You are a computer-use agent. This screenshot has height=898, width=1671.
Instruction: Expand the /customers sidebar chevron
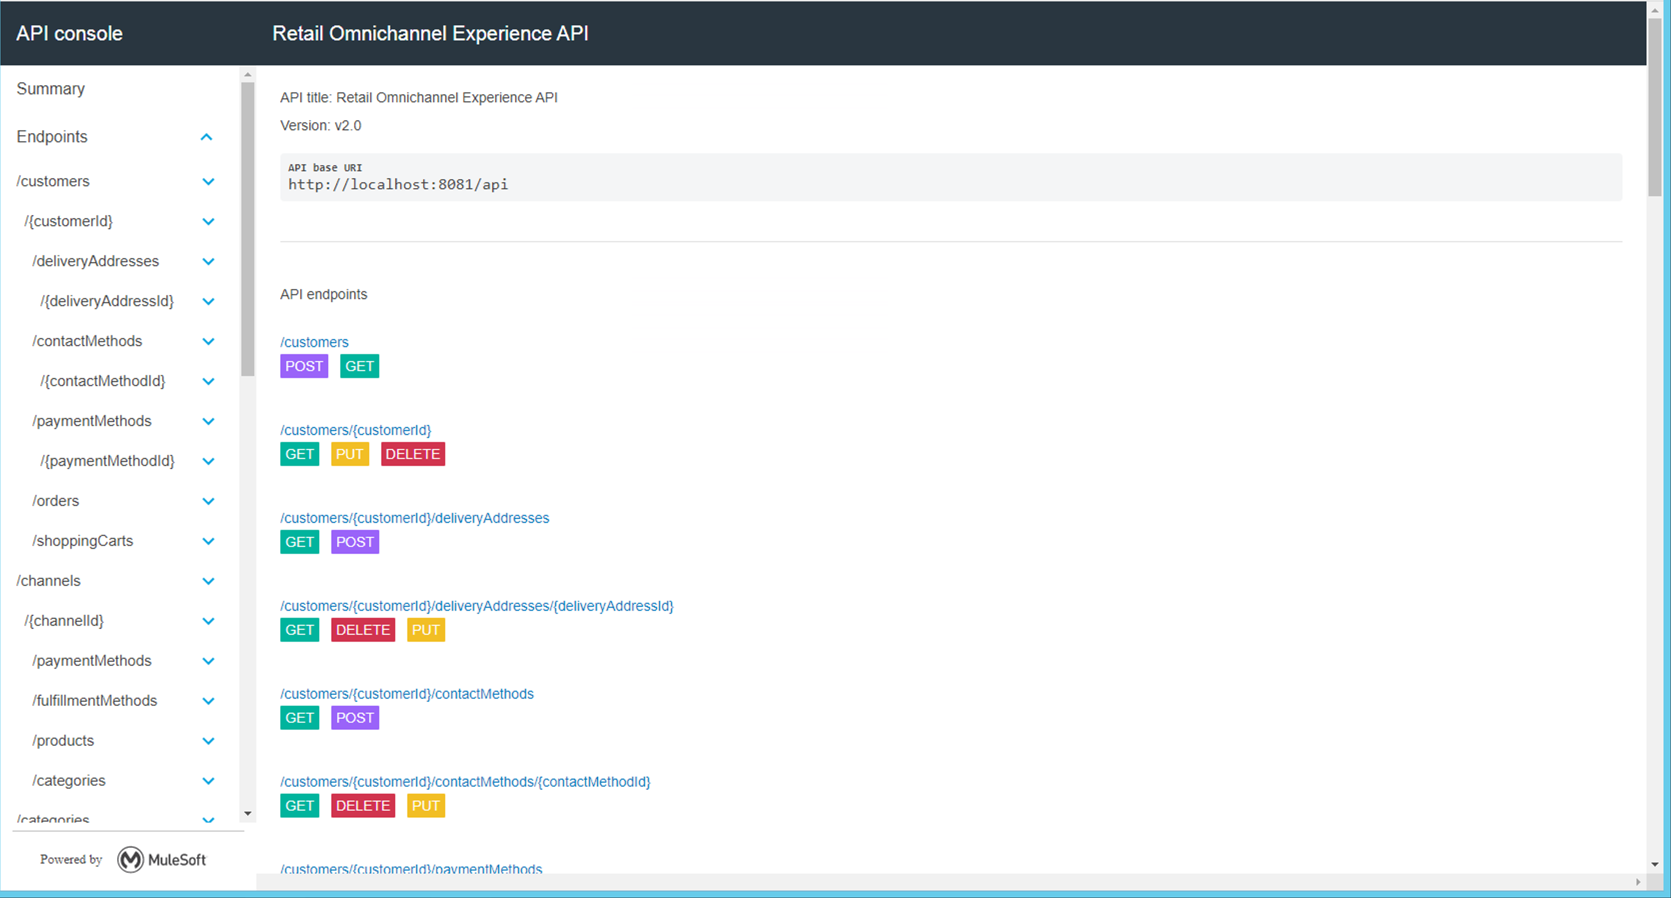pyautogui.click(x=208, y=182)
